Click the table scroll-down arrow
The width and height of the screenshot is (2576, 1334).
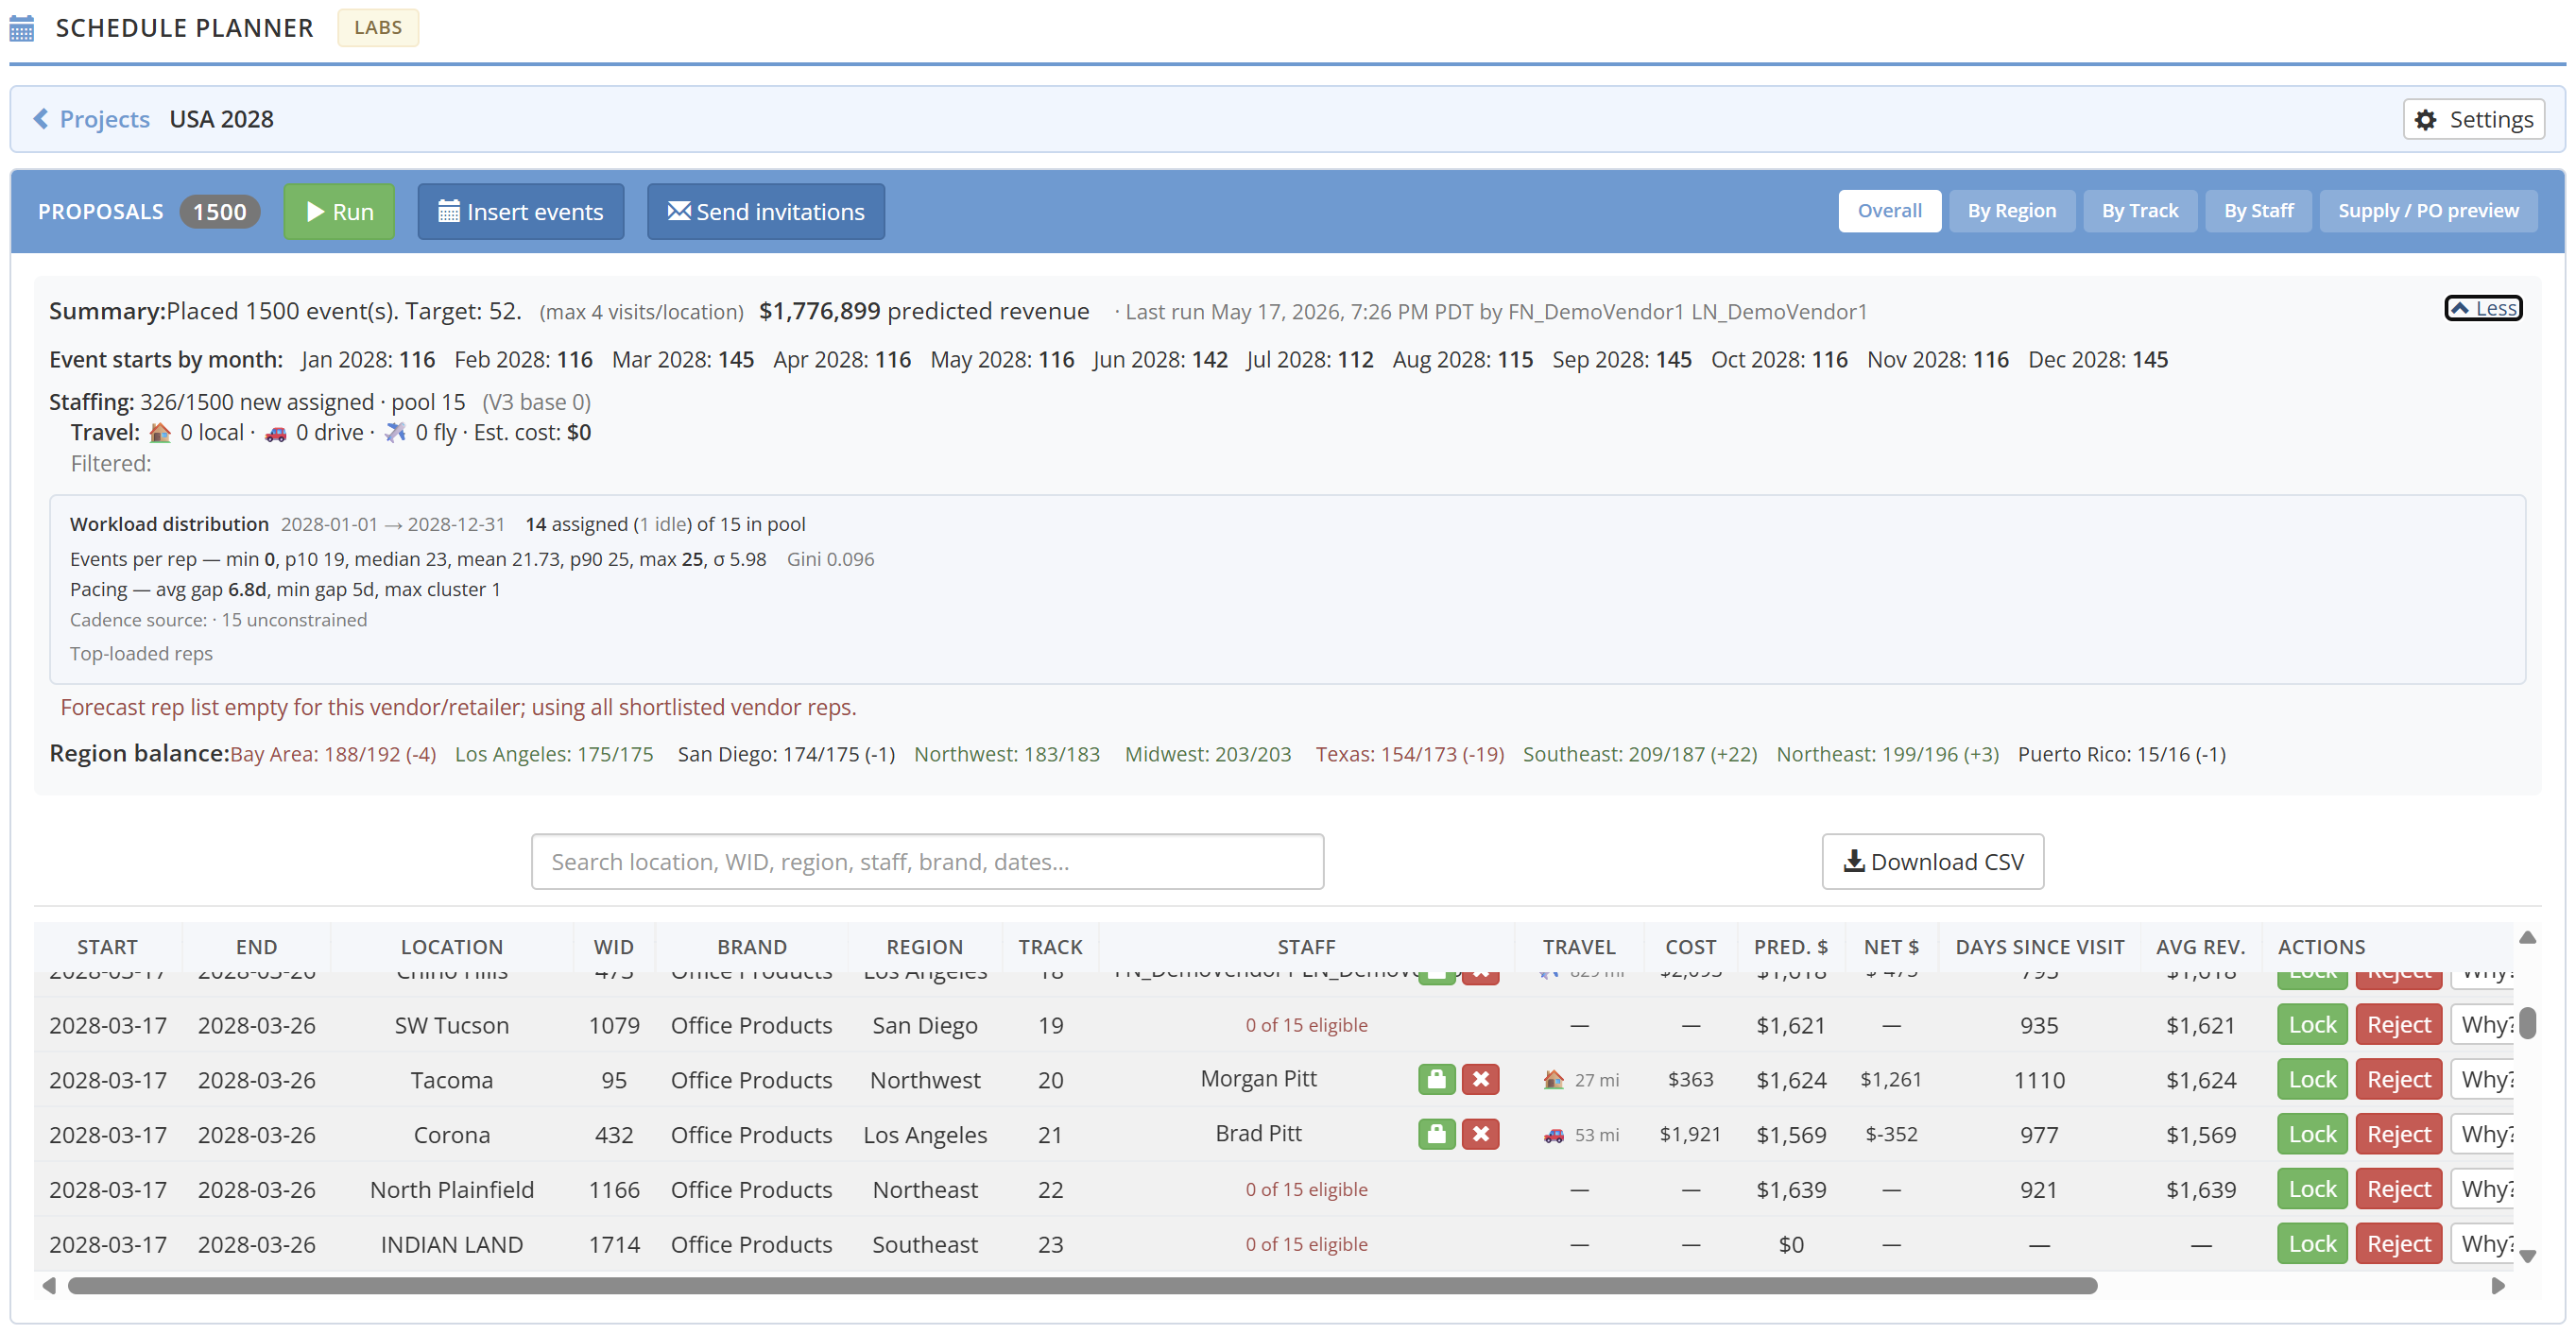tap(2527, 1256)
